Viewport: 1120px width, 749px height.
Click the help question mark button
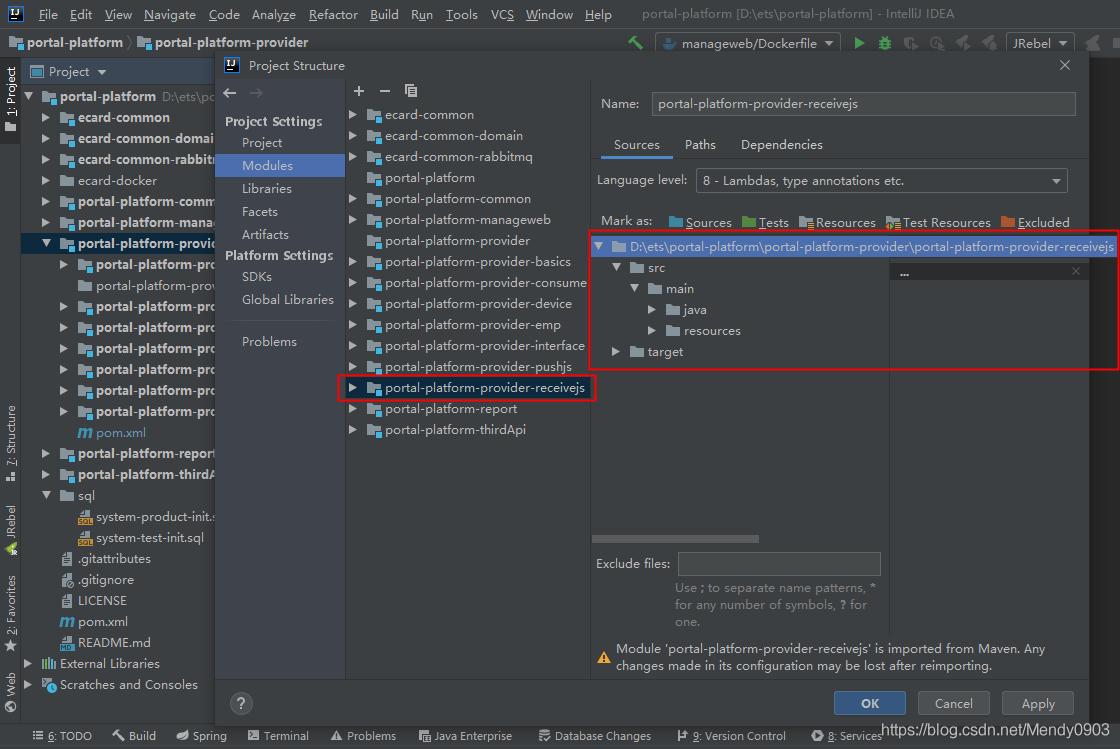coord(241,703)
